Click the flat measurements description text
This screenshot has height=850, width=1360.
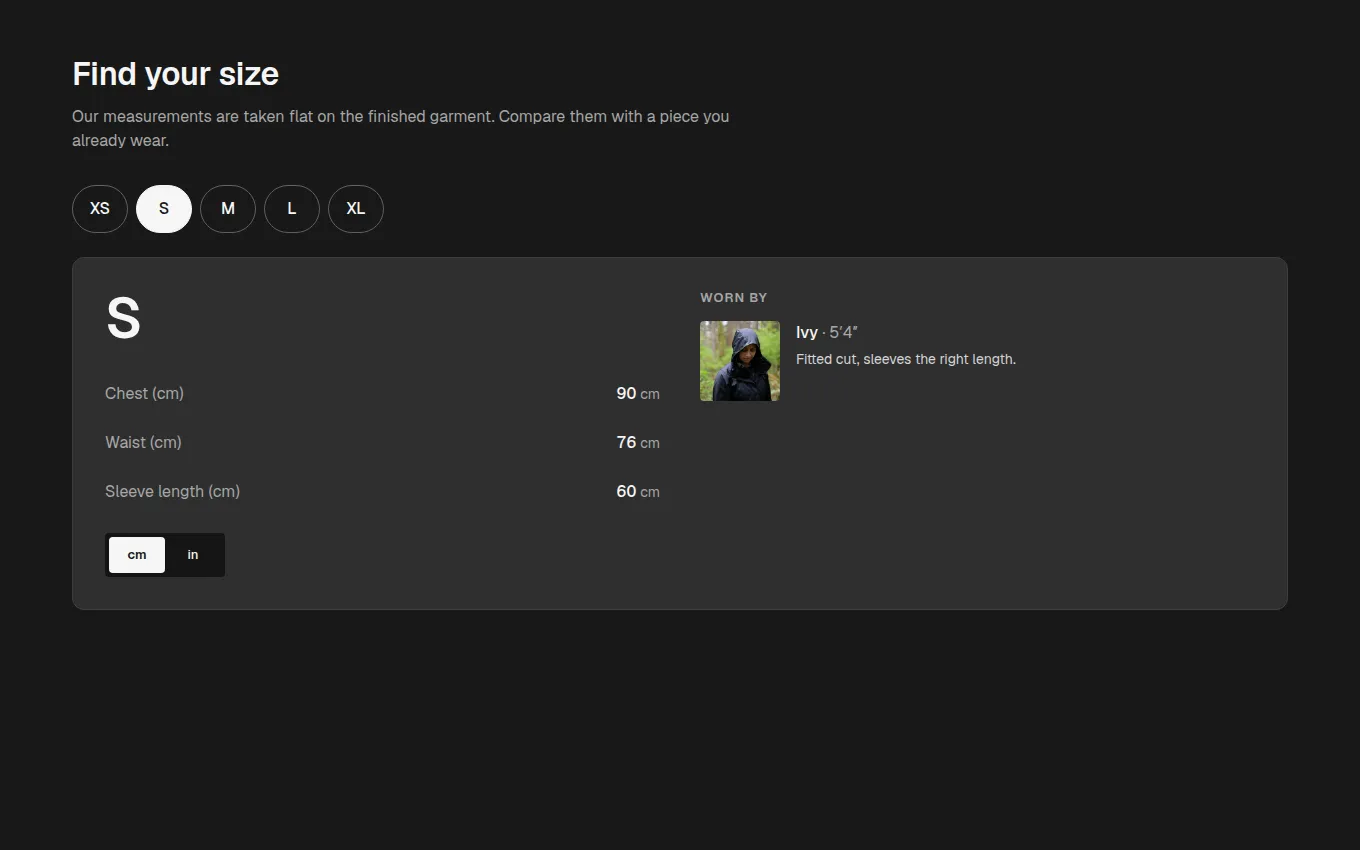[x=400, y=128]
